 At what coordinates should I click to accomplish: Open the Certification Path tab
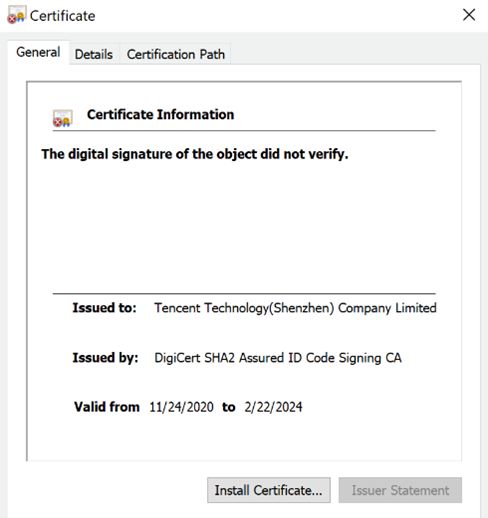176,54
